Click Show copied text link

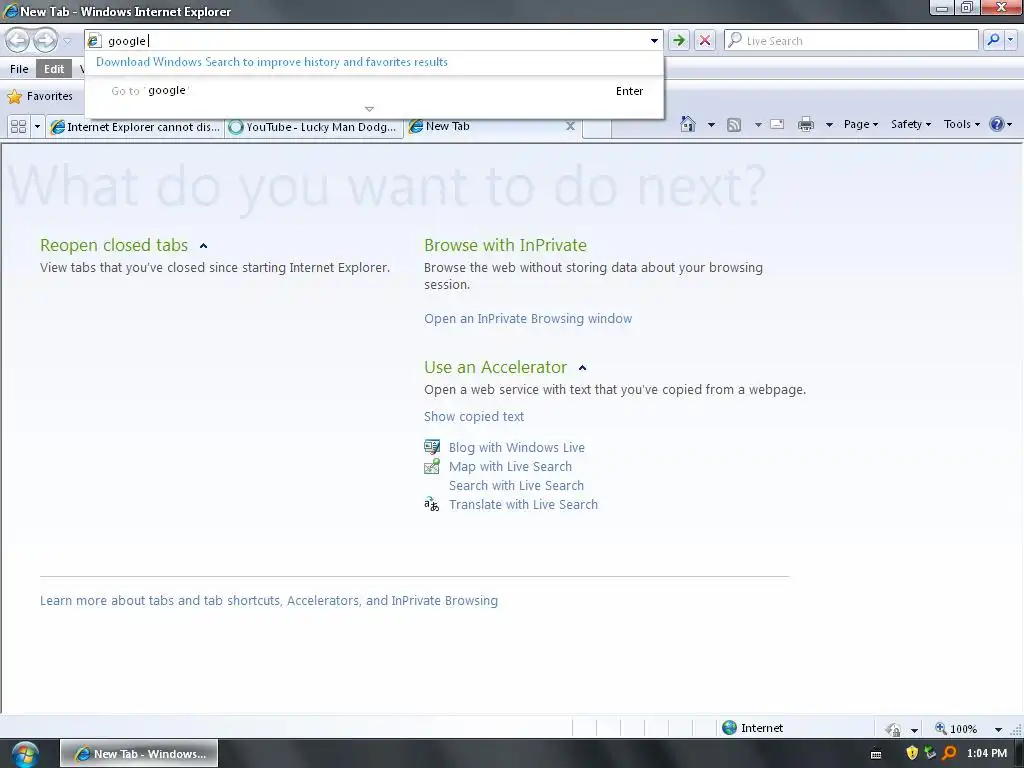[x=473, y=417]
